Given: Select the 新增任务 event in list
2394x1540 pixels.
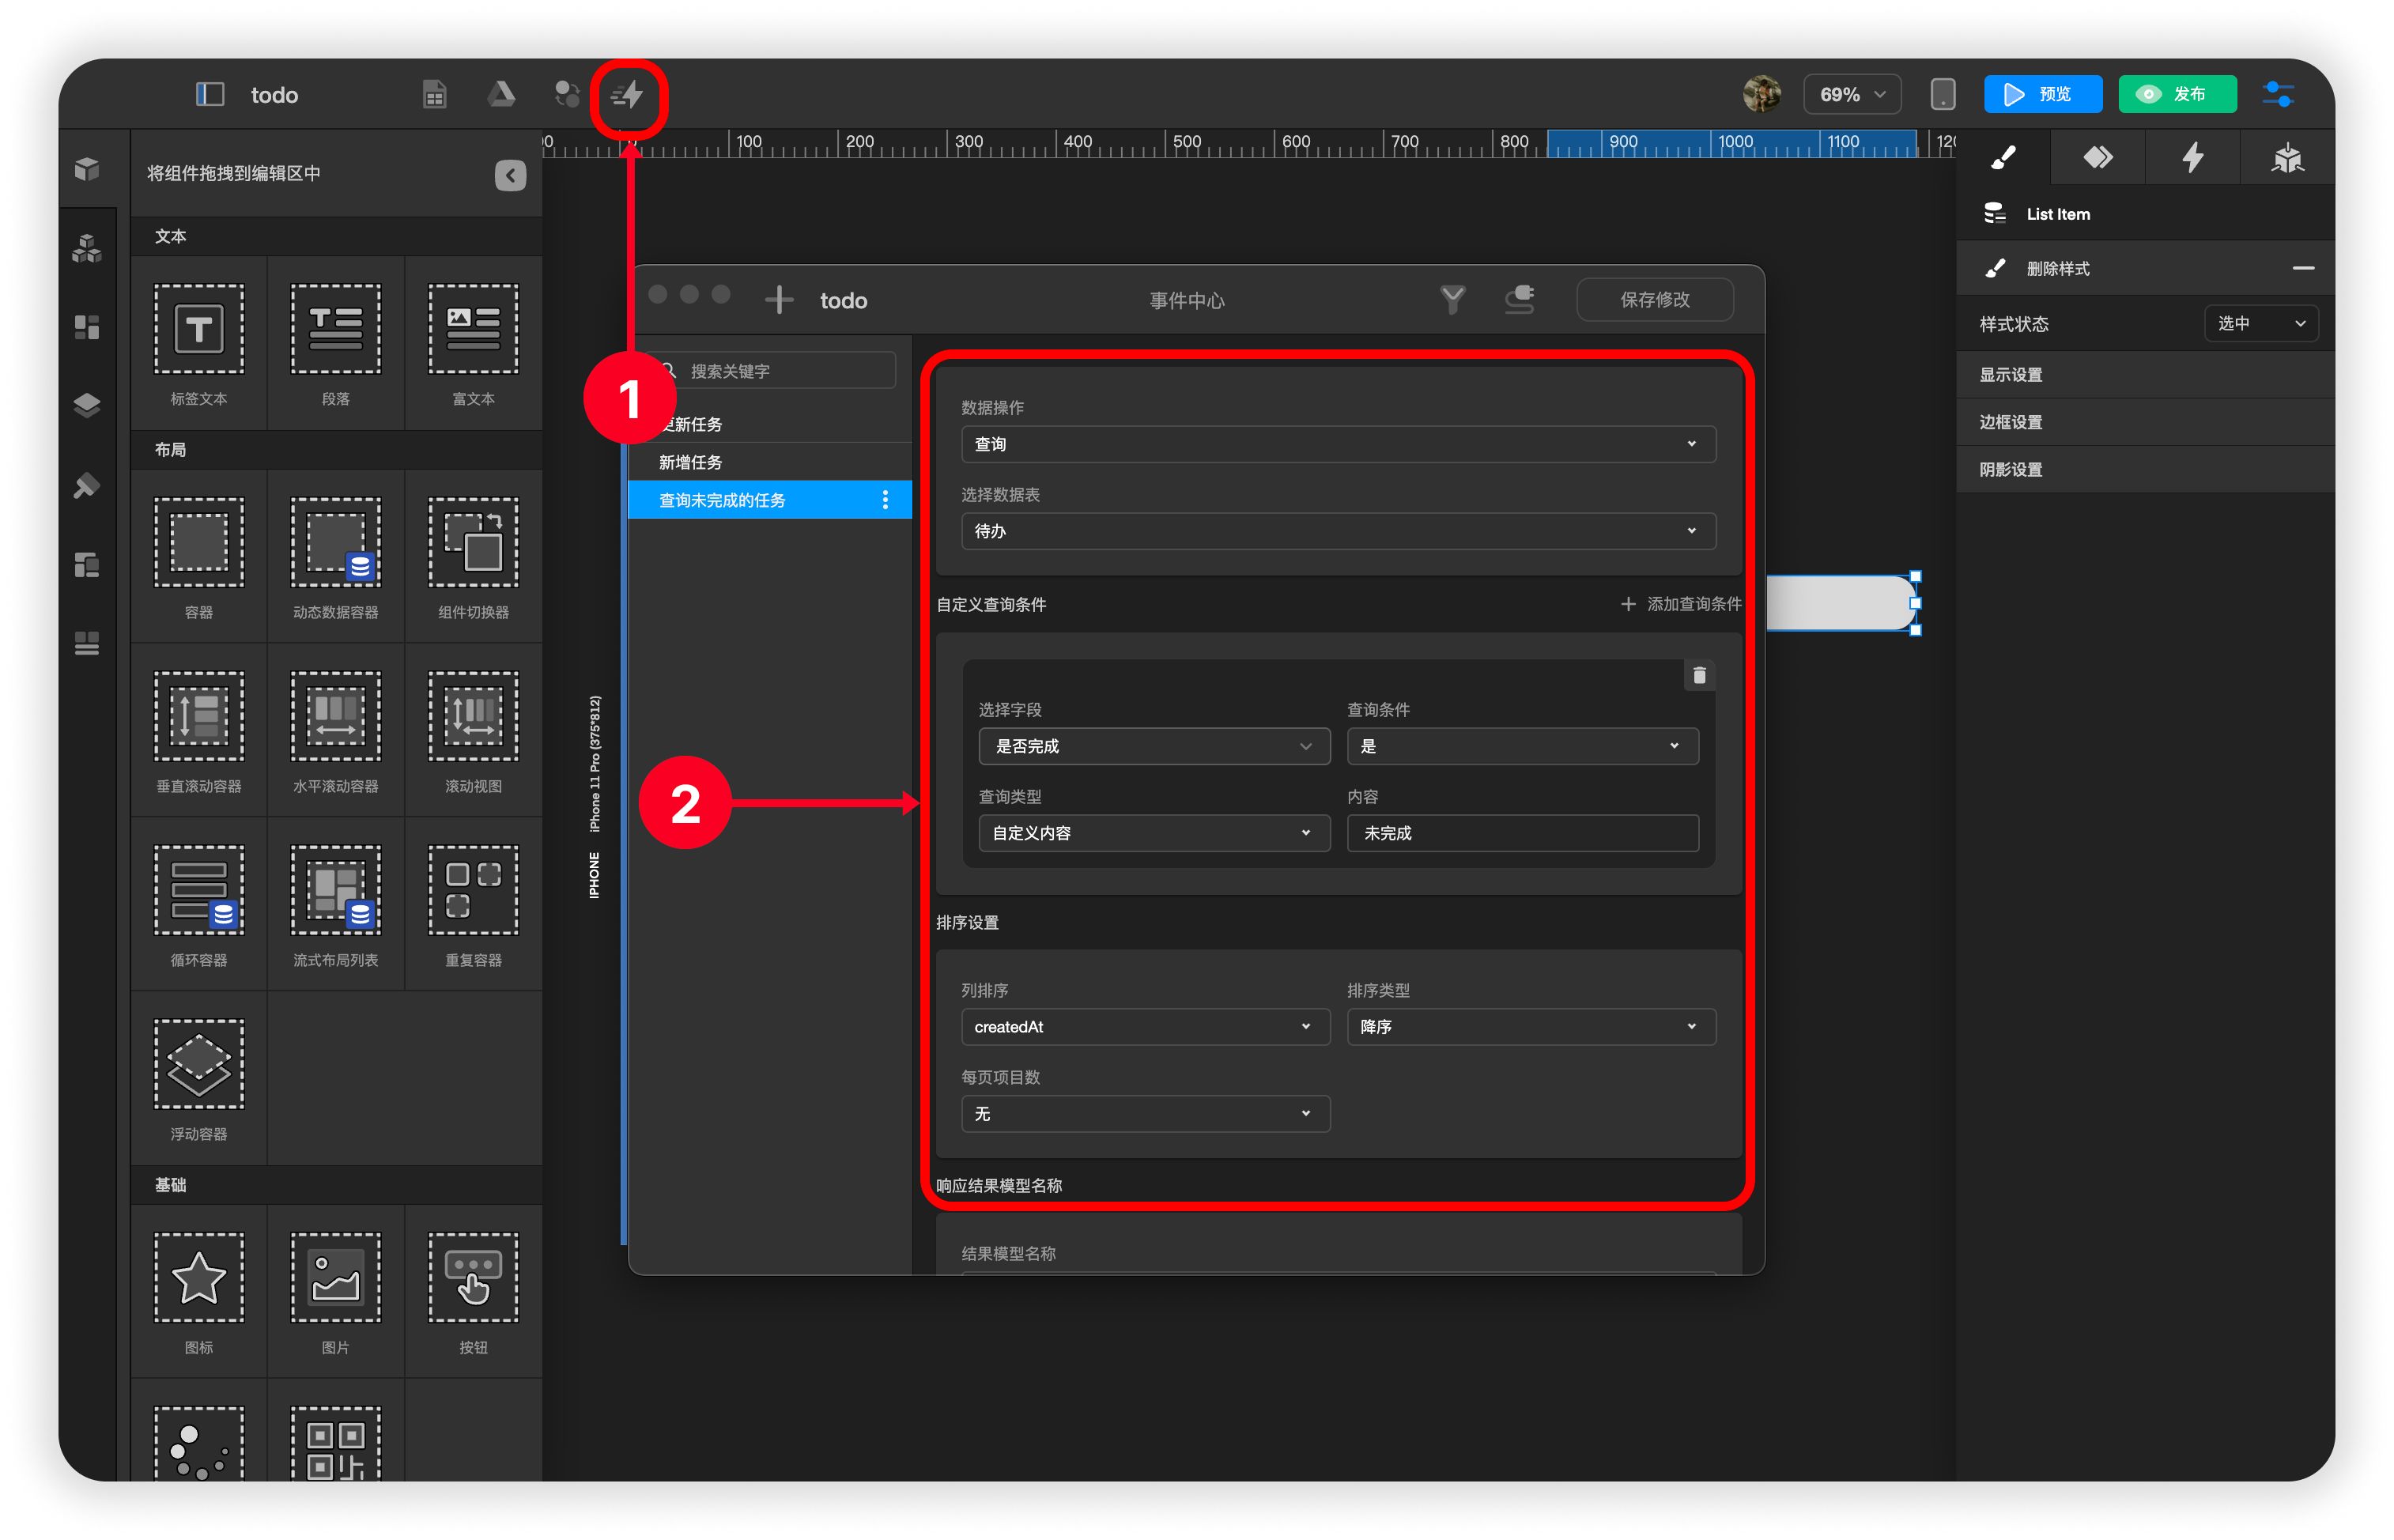Looking at the screenshot, I should (x=691, y=462).
